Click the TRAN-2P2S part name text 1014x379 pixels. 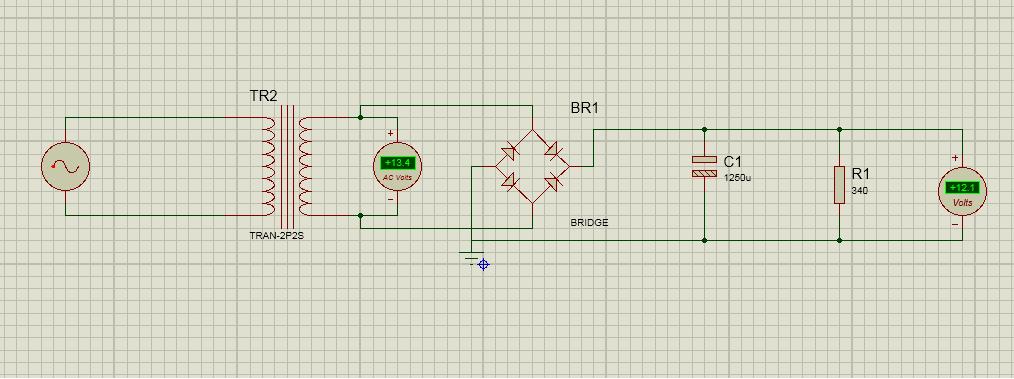276,235
